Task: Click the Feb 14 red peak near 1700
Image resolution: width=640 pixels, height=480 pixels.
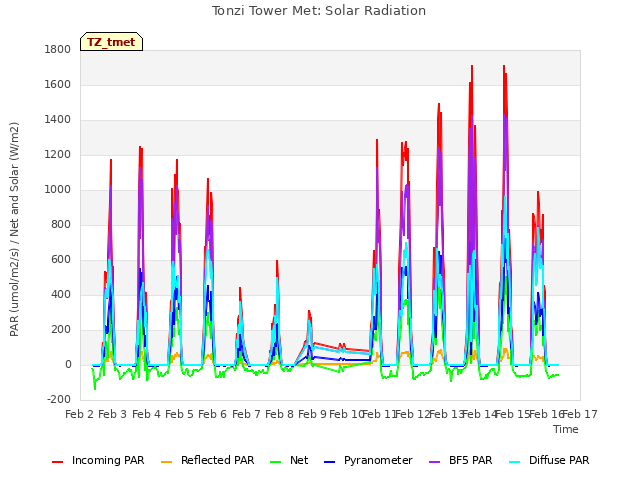Action: (x=472, y=66)
